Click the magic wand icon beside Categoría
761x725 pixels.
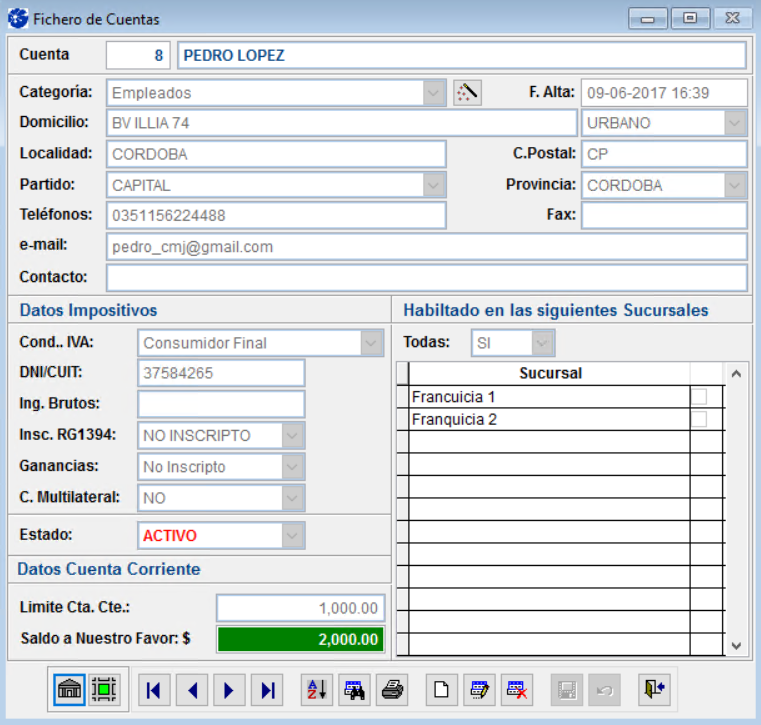(x=467, y=93)
